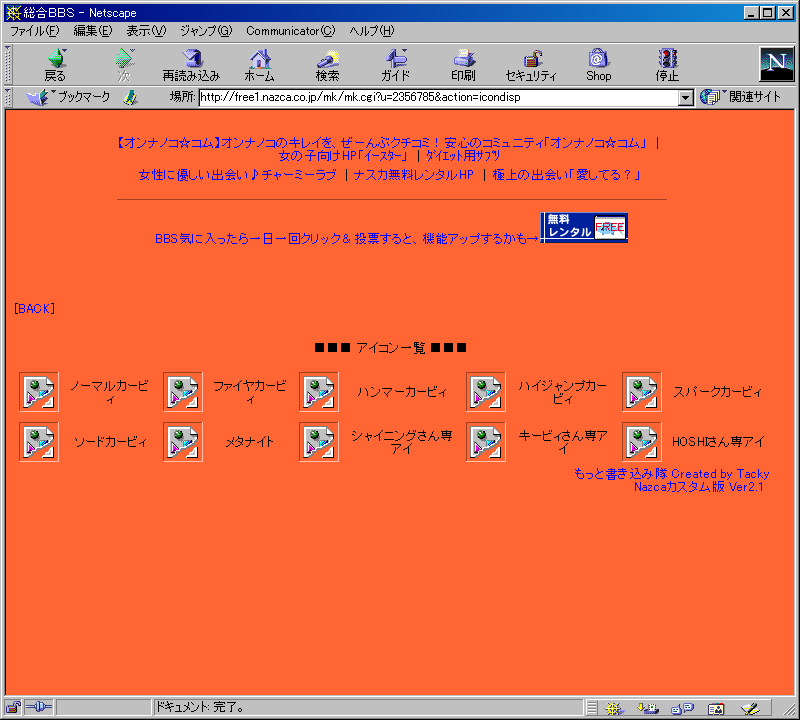Click the Forward (次) toolbar button
800x720 pixels.
[x=124, y=65]
